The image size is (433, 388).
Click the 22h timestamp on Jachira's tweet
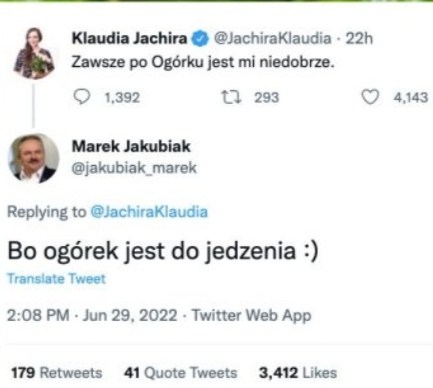click(359, 38)
